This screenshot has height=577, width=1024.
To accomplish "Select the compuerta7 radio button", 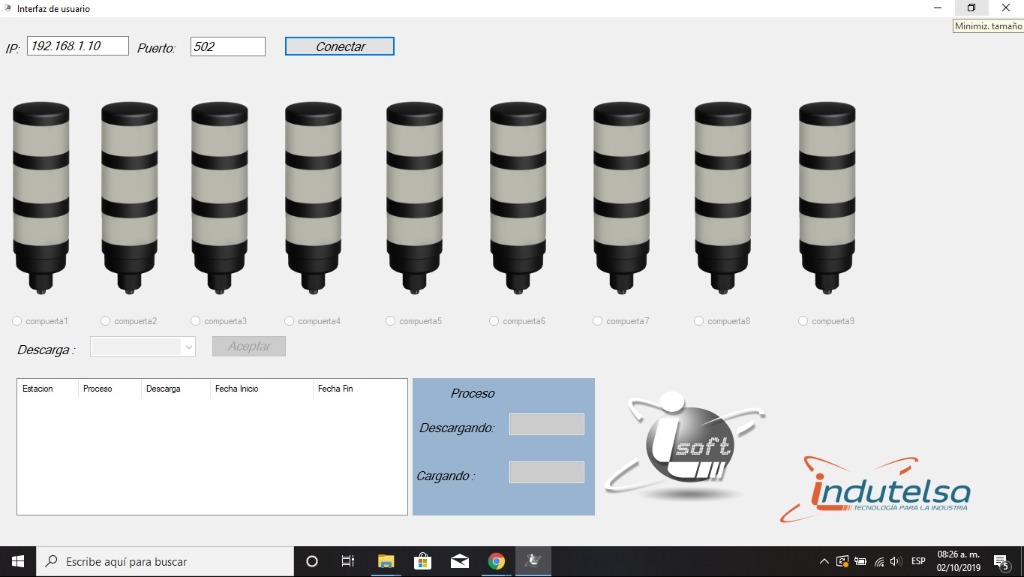I will (x=598, y=321).
